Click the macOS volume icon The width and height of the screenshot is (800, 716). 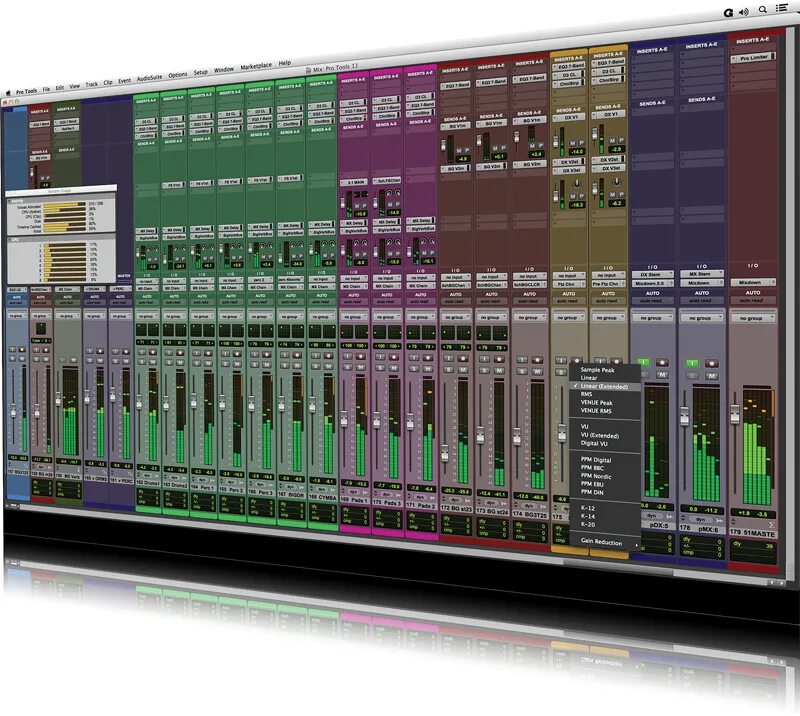tap(744, 12)
